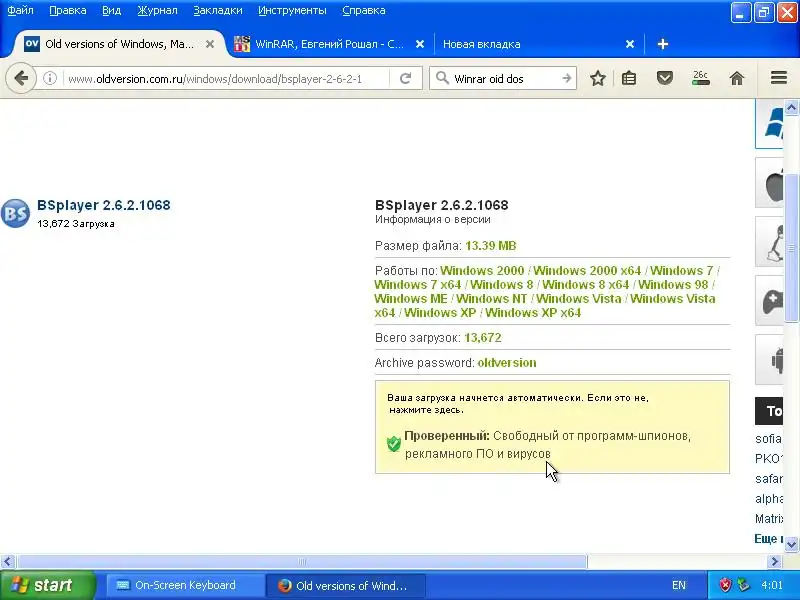Click the green verified shield icon
The width and height of the screenshot is (800, 600).
click(x=393, y=443)
